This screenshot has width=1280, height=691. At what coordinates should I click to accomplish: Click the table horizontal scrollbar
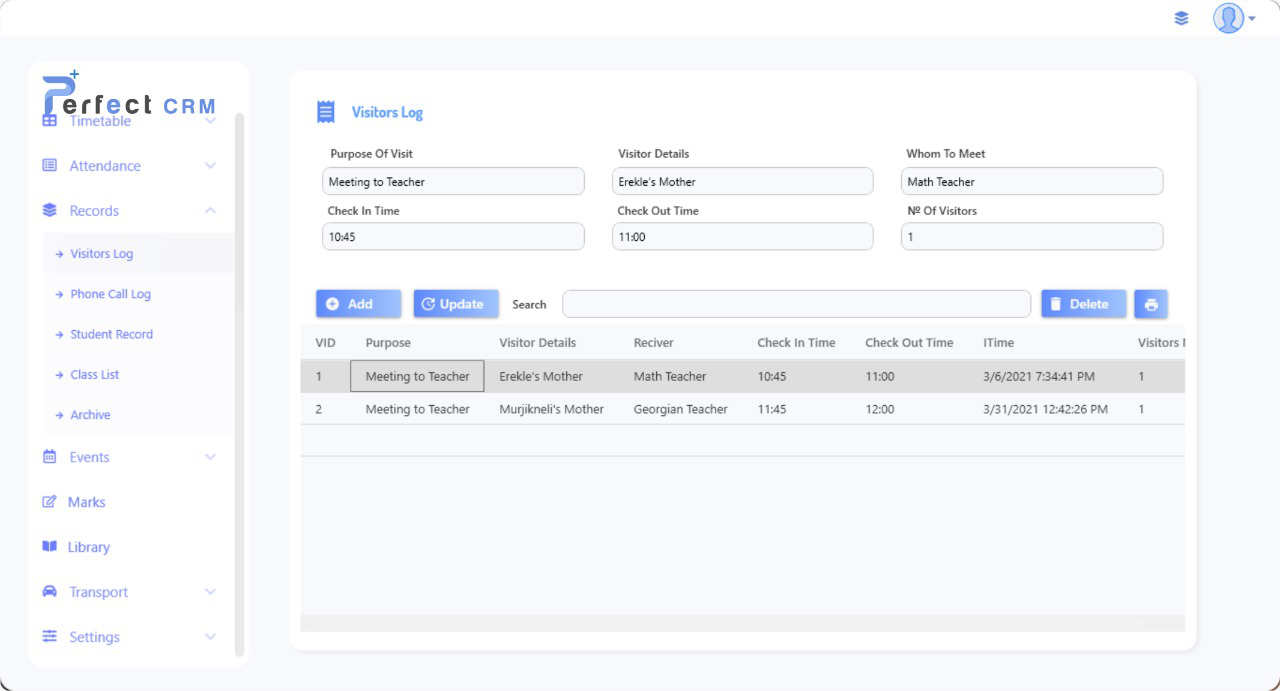click(x=743, y=623)
